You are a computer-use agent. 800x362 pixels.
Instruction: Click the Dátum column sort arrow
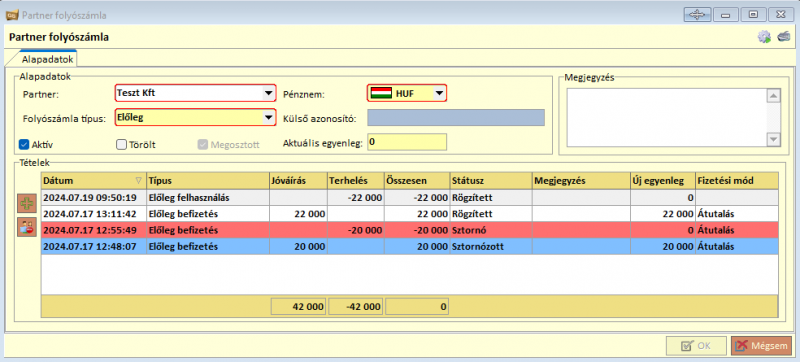click(138, 180)
